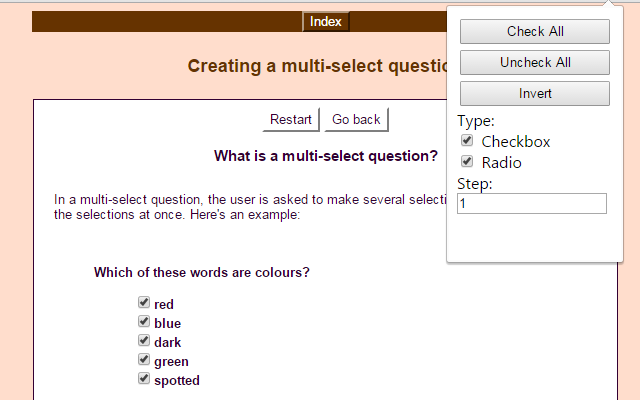This screenshot has height=400, width=640.
Task: Toggle the Radio type option box
Action: [x=467, y=161]
